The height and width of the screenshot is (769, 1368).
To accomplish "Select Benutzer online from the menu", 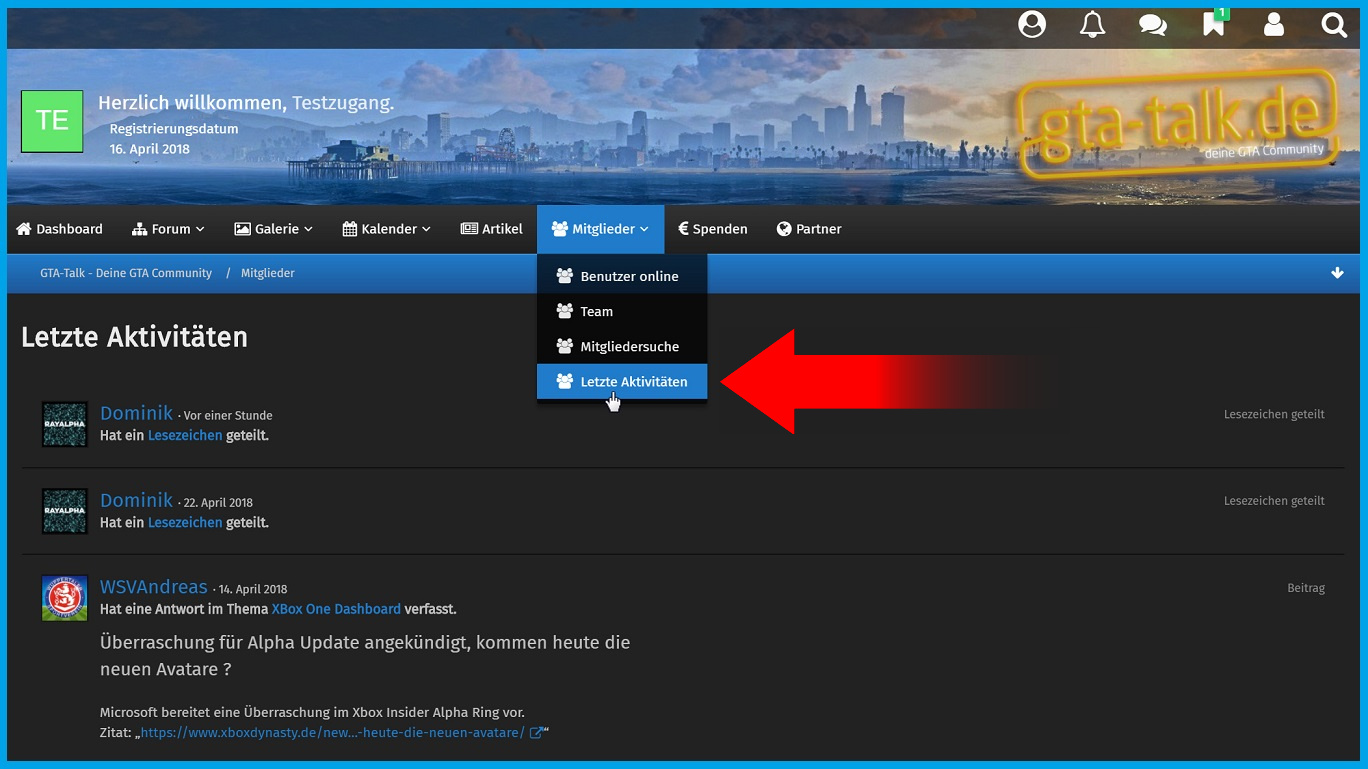I will coord(629,276).
